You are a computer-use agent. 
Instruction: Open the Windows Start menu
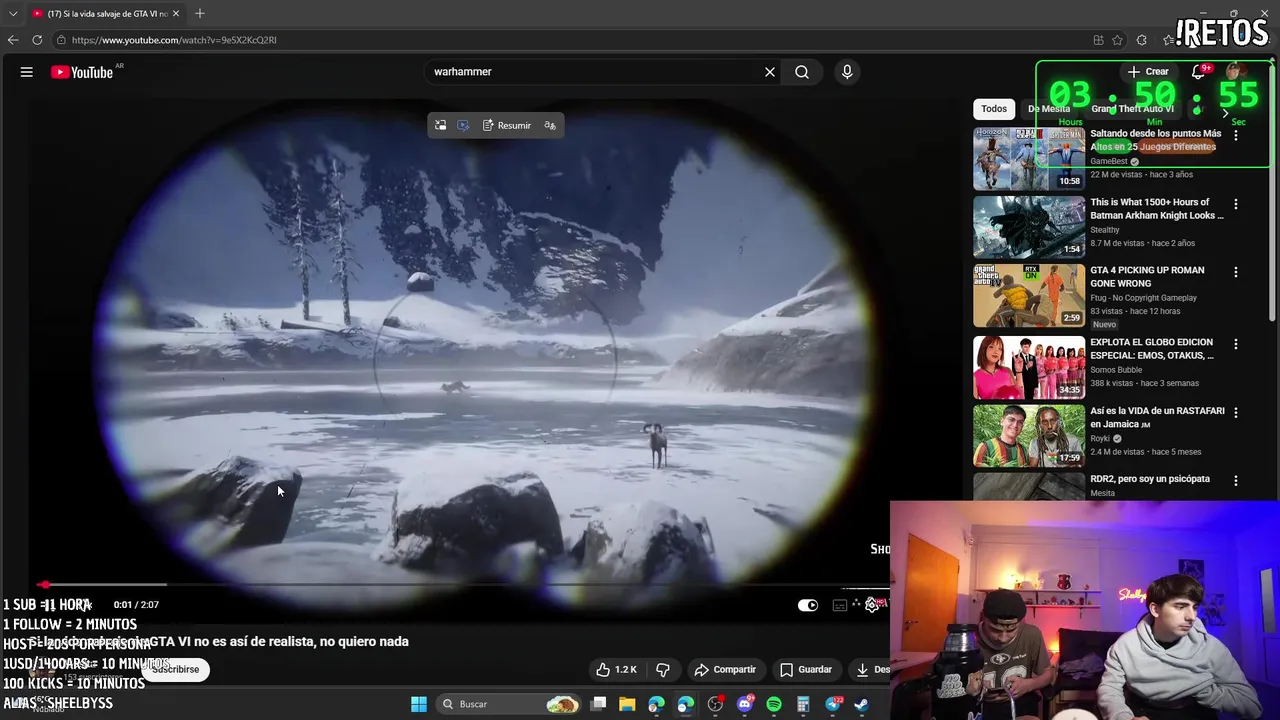419,704
